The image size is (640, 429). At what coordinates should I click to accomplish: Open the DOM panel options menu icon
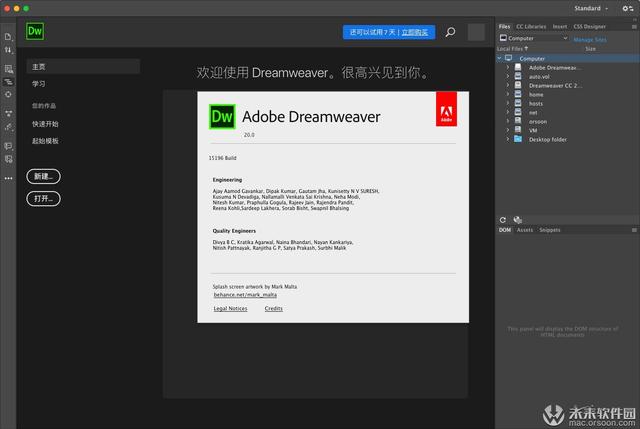[634, 230]
